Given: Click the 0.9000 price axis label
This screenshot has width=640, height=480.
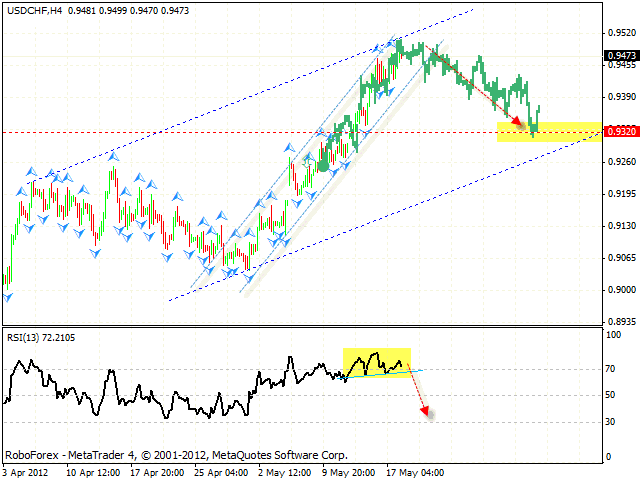Looking at the screenshot, I should (621, 290).
